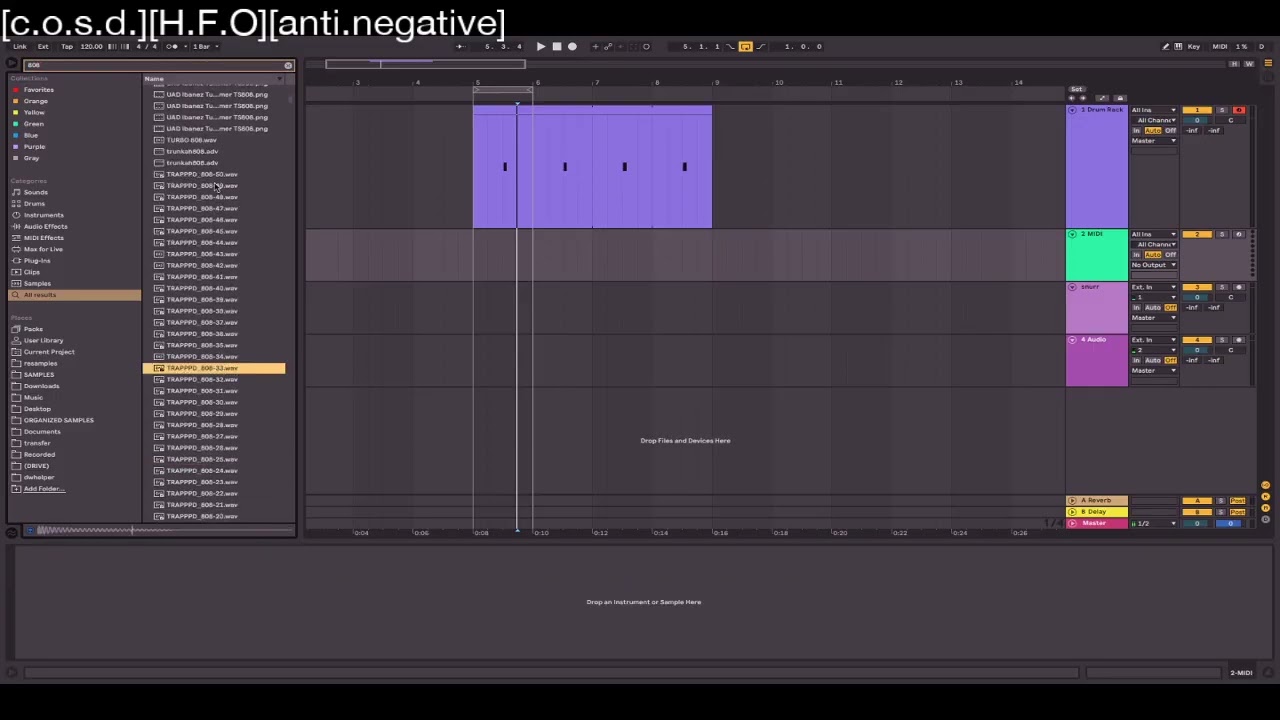Open 2 MIDI No Output dropdown
Viewport: 1280px width, 720px height.
pos(1154,264)
